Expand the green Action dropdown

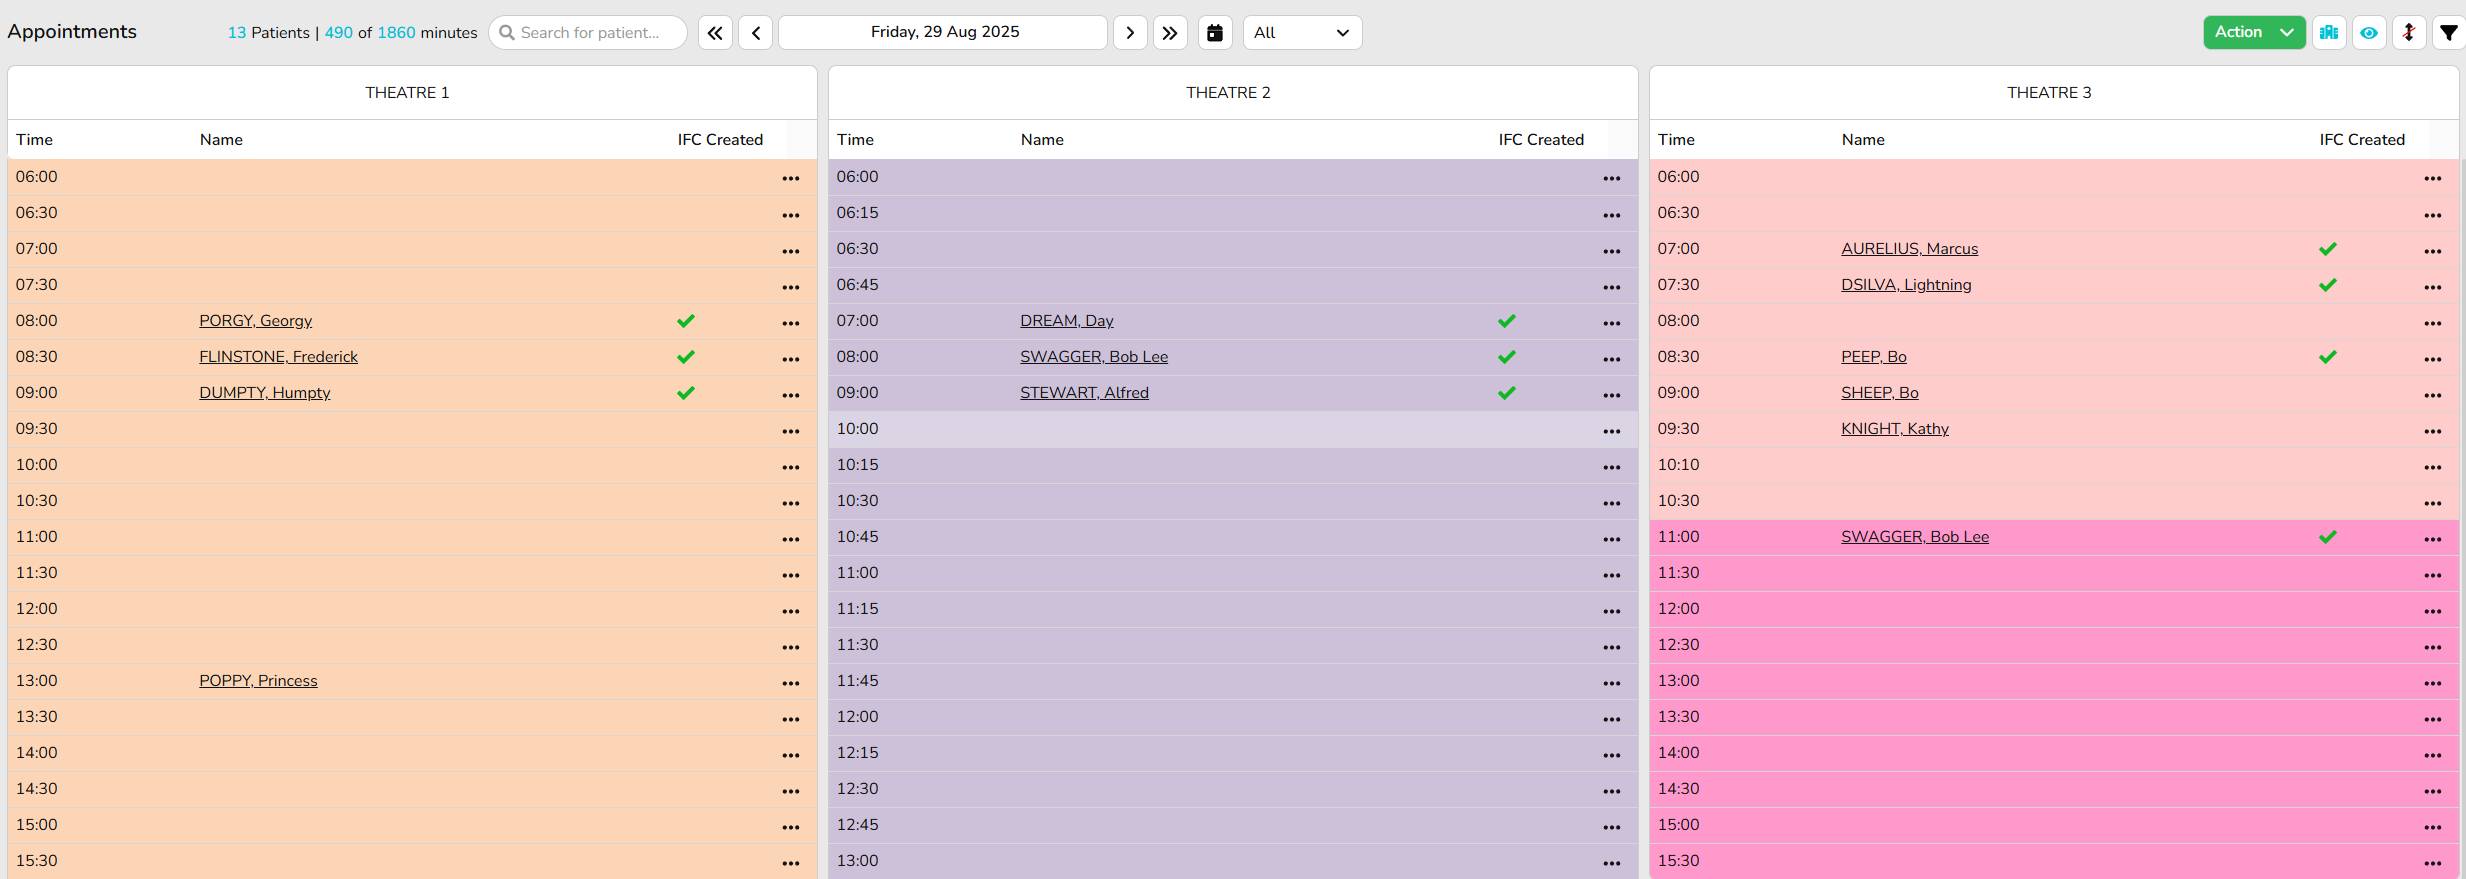pyautogui.click(x=2253, y=32)
